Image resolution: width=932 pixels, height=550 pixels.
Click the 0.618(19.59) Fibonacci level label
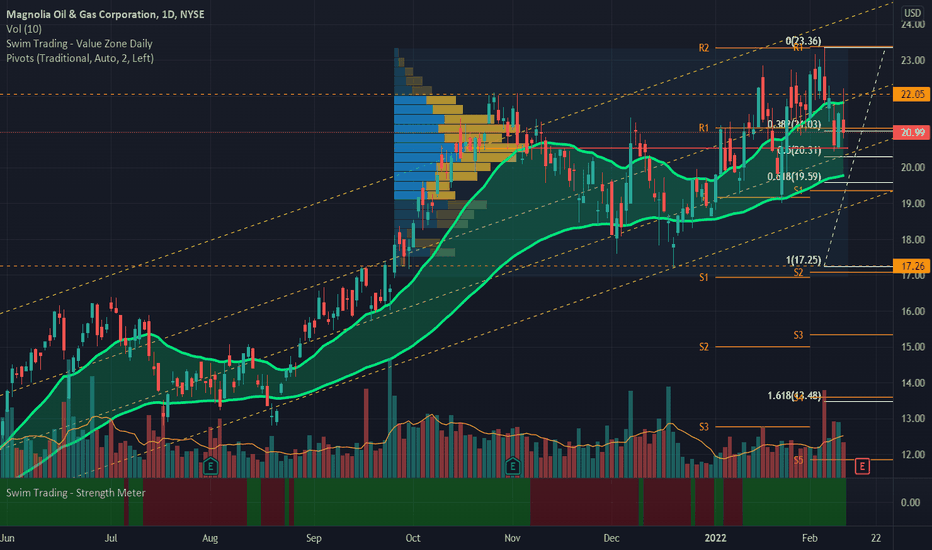click(794, 177)
